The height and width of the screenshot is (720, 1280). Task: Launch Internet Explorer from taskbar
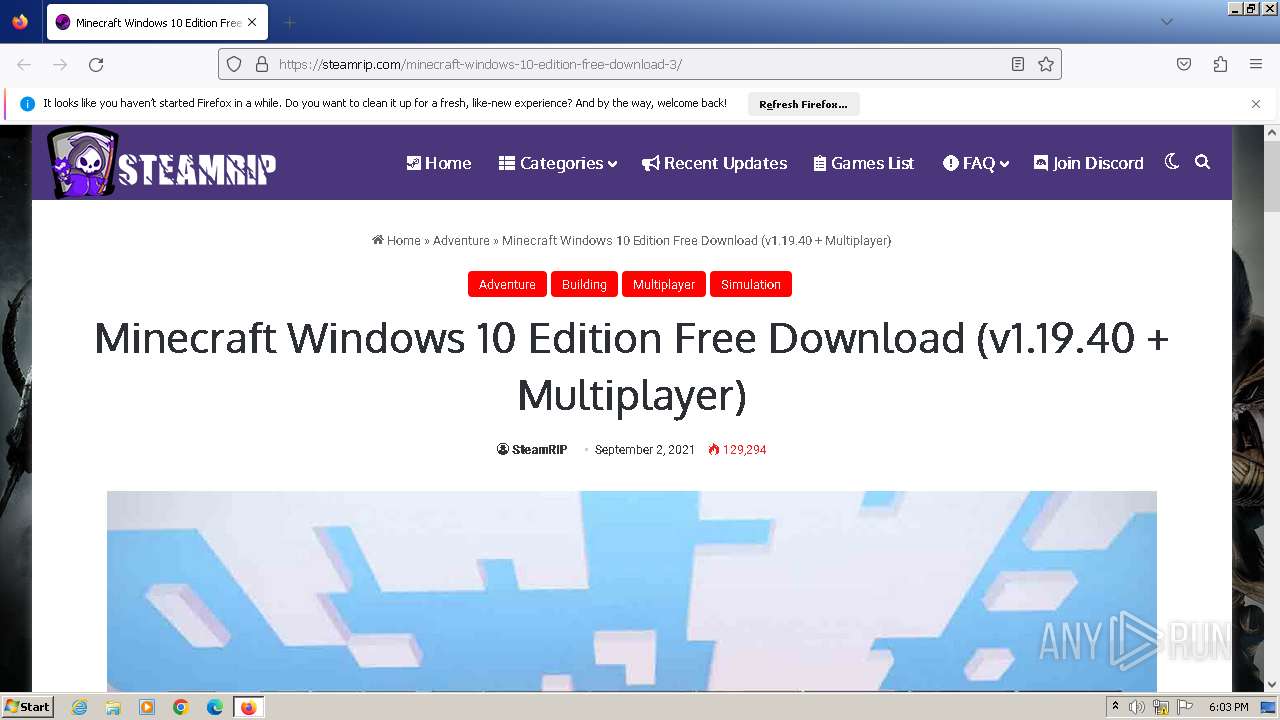pos(79,707)
